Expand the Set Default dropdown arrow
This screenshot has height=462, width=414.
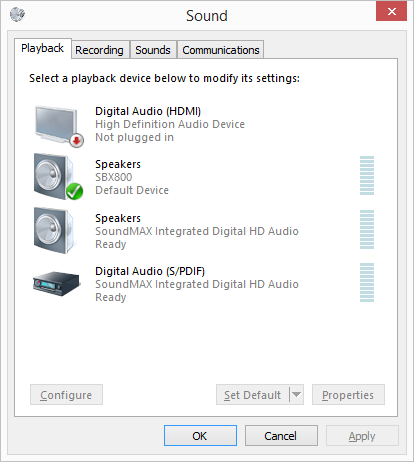296,395
